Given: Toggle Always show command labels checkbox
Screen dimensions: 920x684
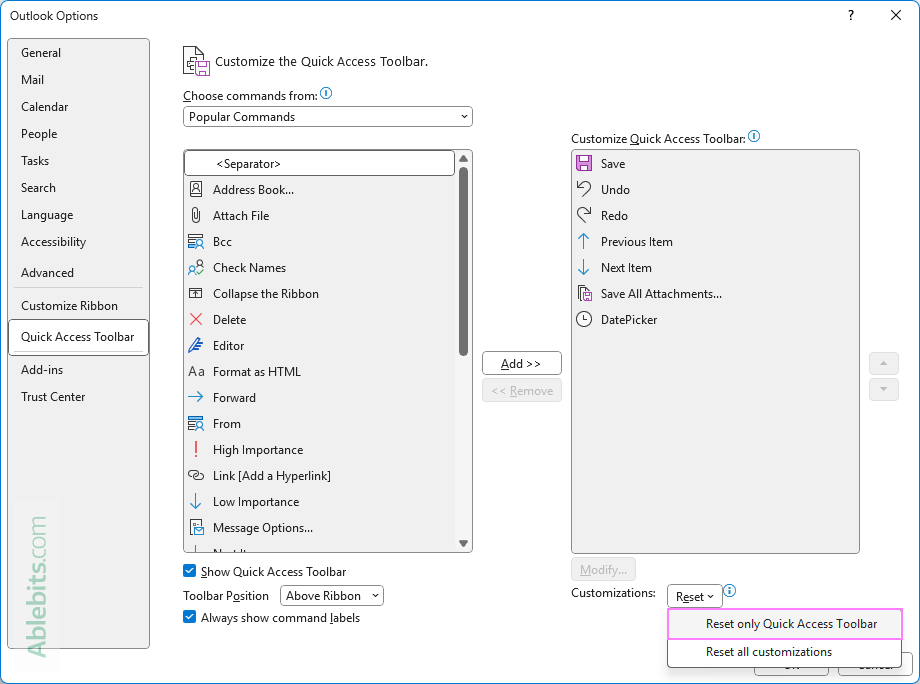Looking at the screenshot, I should coord(190,617).
